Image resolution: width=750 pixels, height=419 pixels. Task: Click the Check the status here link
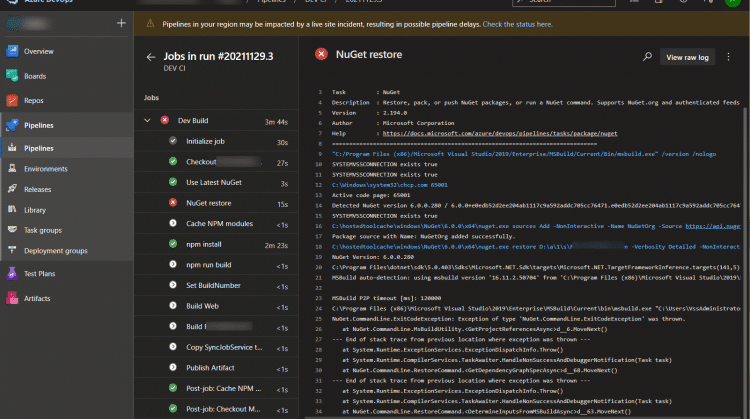tap(517, 24)
